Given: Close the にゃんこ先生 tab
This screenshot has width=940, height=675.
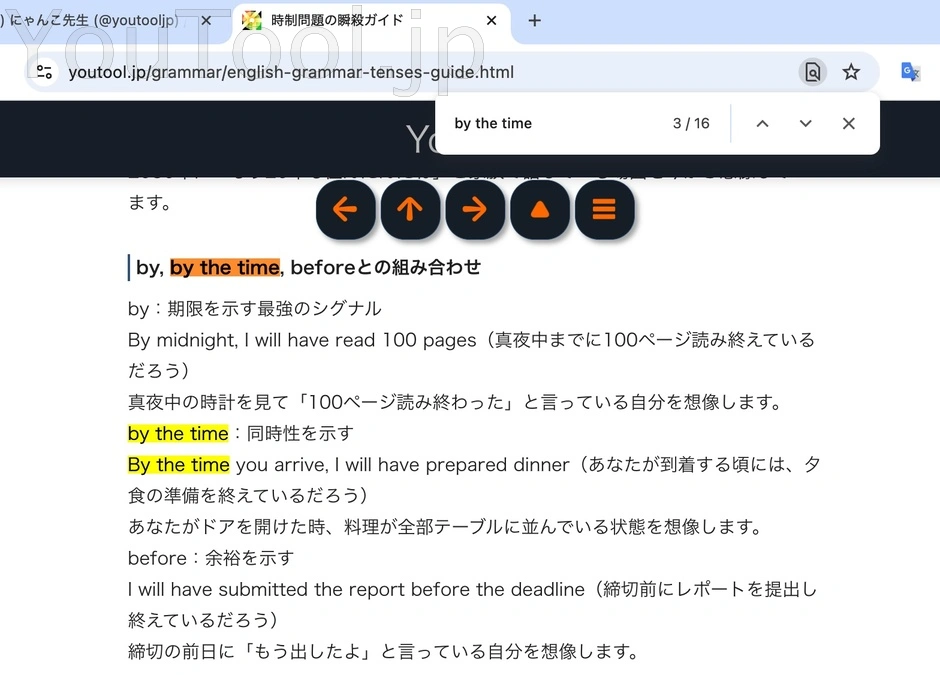Looking at the screenshot, I should 206,21.
